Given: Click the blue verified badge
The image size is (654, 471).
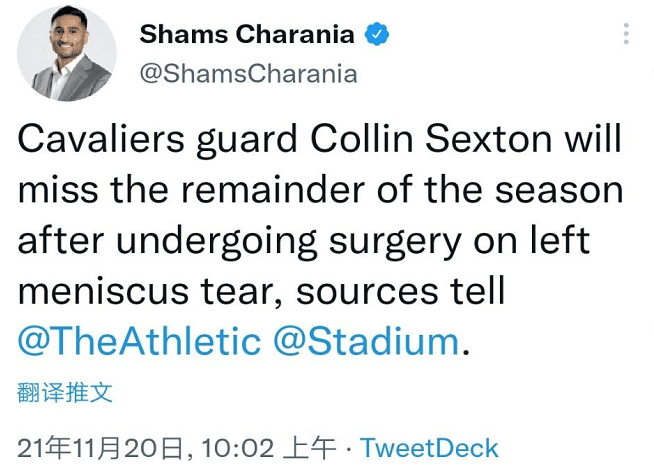Looking at the screenshot, I should point(377,35).
